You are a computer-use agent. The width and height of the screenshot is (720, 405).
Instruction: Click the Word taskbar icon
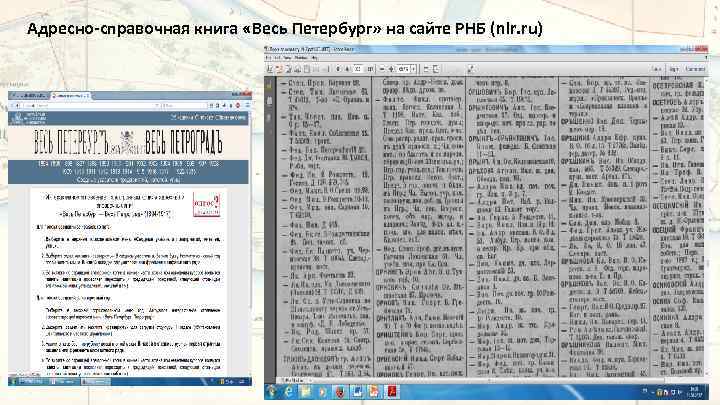coord(358,392)
